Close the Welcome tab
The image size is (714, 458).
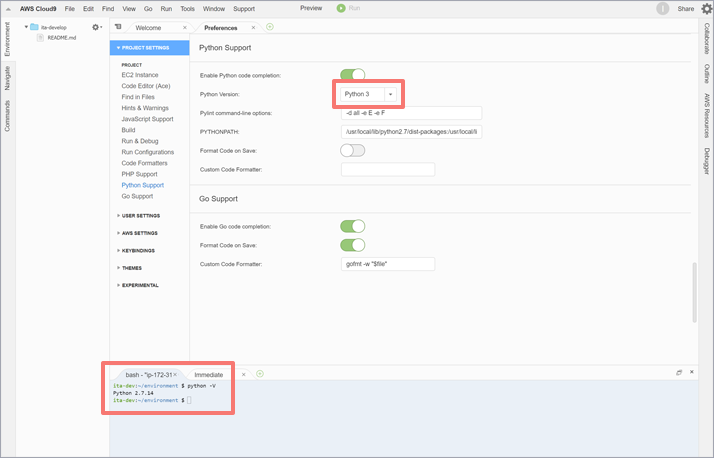point(185,28)
